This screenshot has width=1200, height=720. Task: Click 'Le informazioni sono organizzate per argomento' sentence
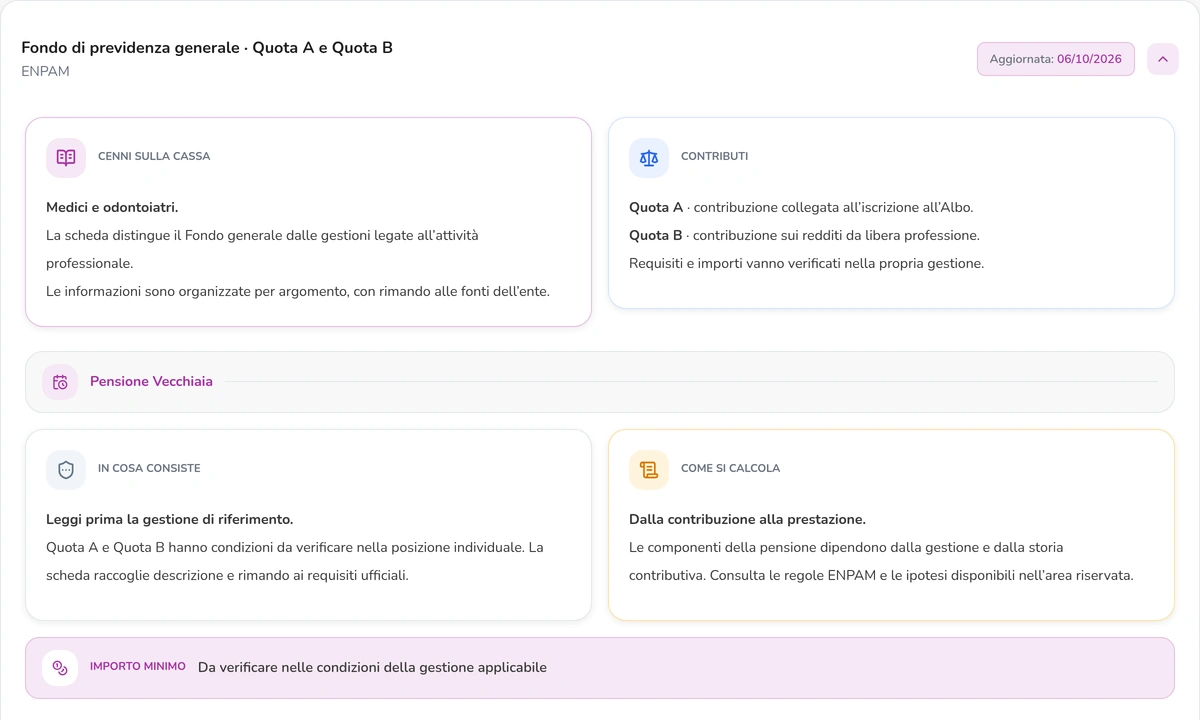(x=298, y=292)
